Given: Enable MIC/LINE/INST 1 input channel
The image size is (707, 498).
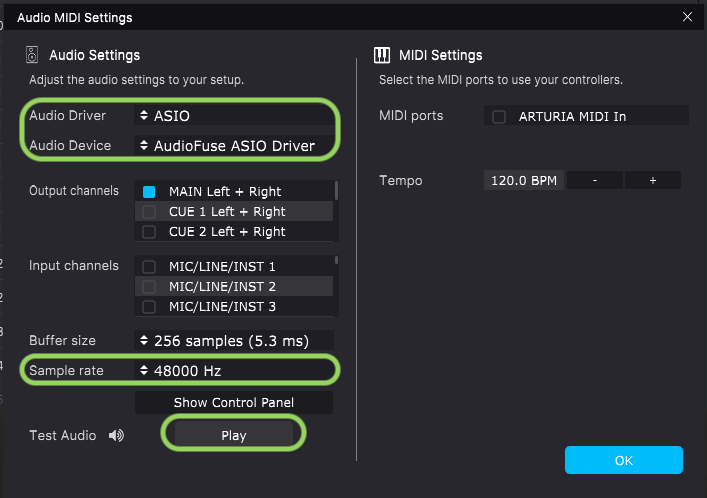Looking at the screenshot, I should pyautogui.click(x=149, y=267).
